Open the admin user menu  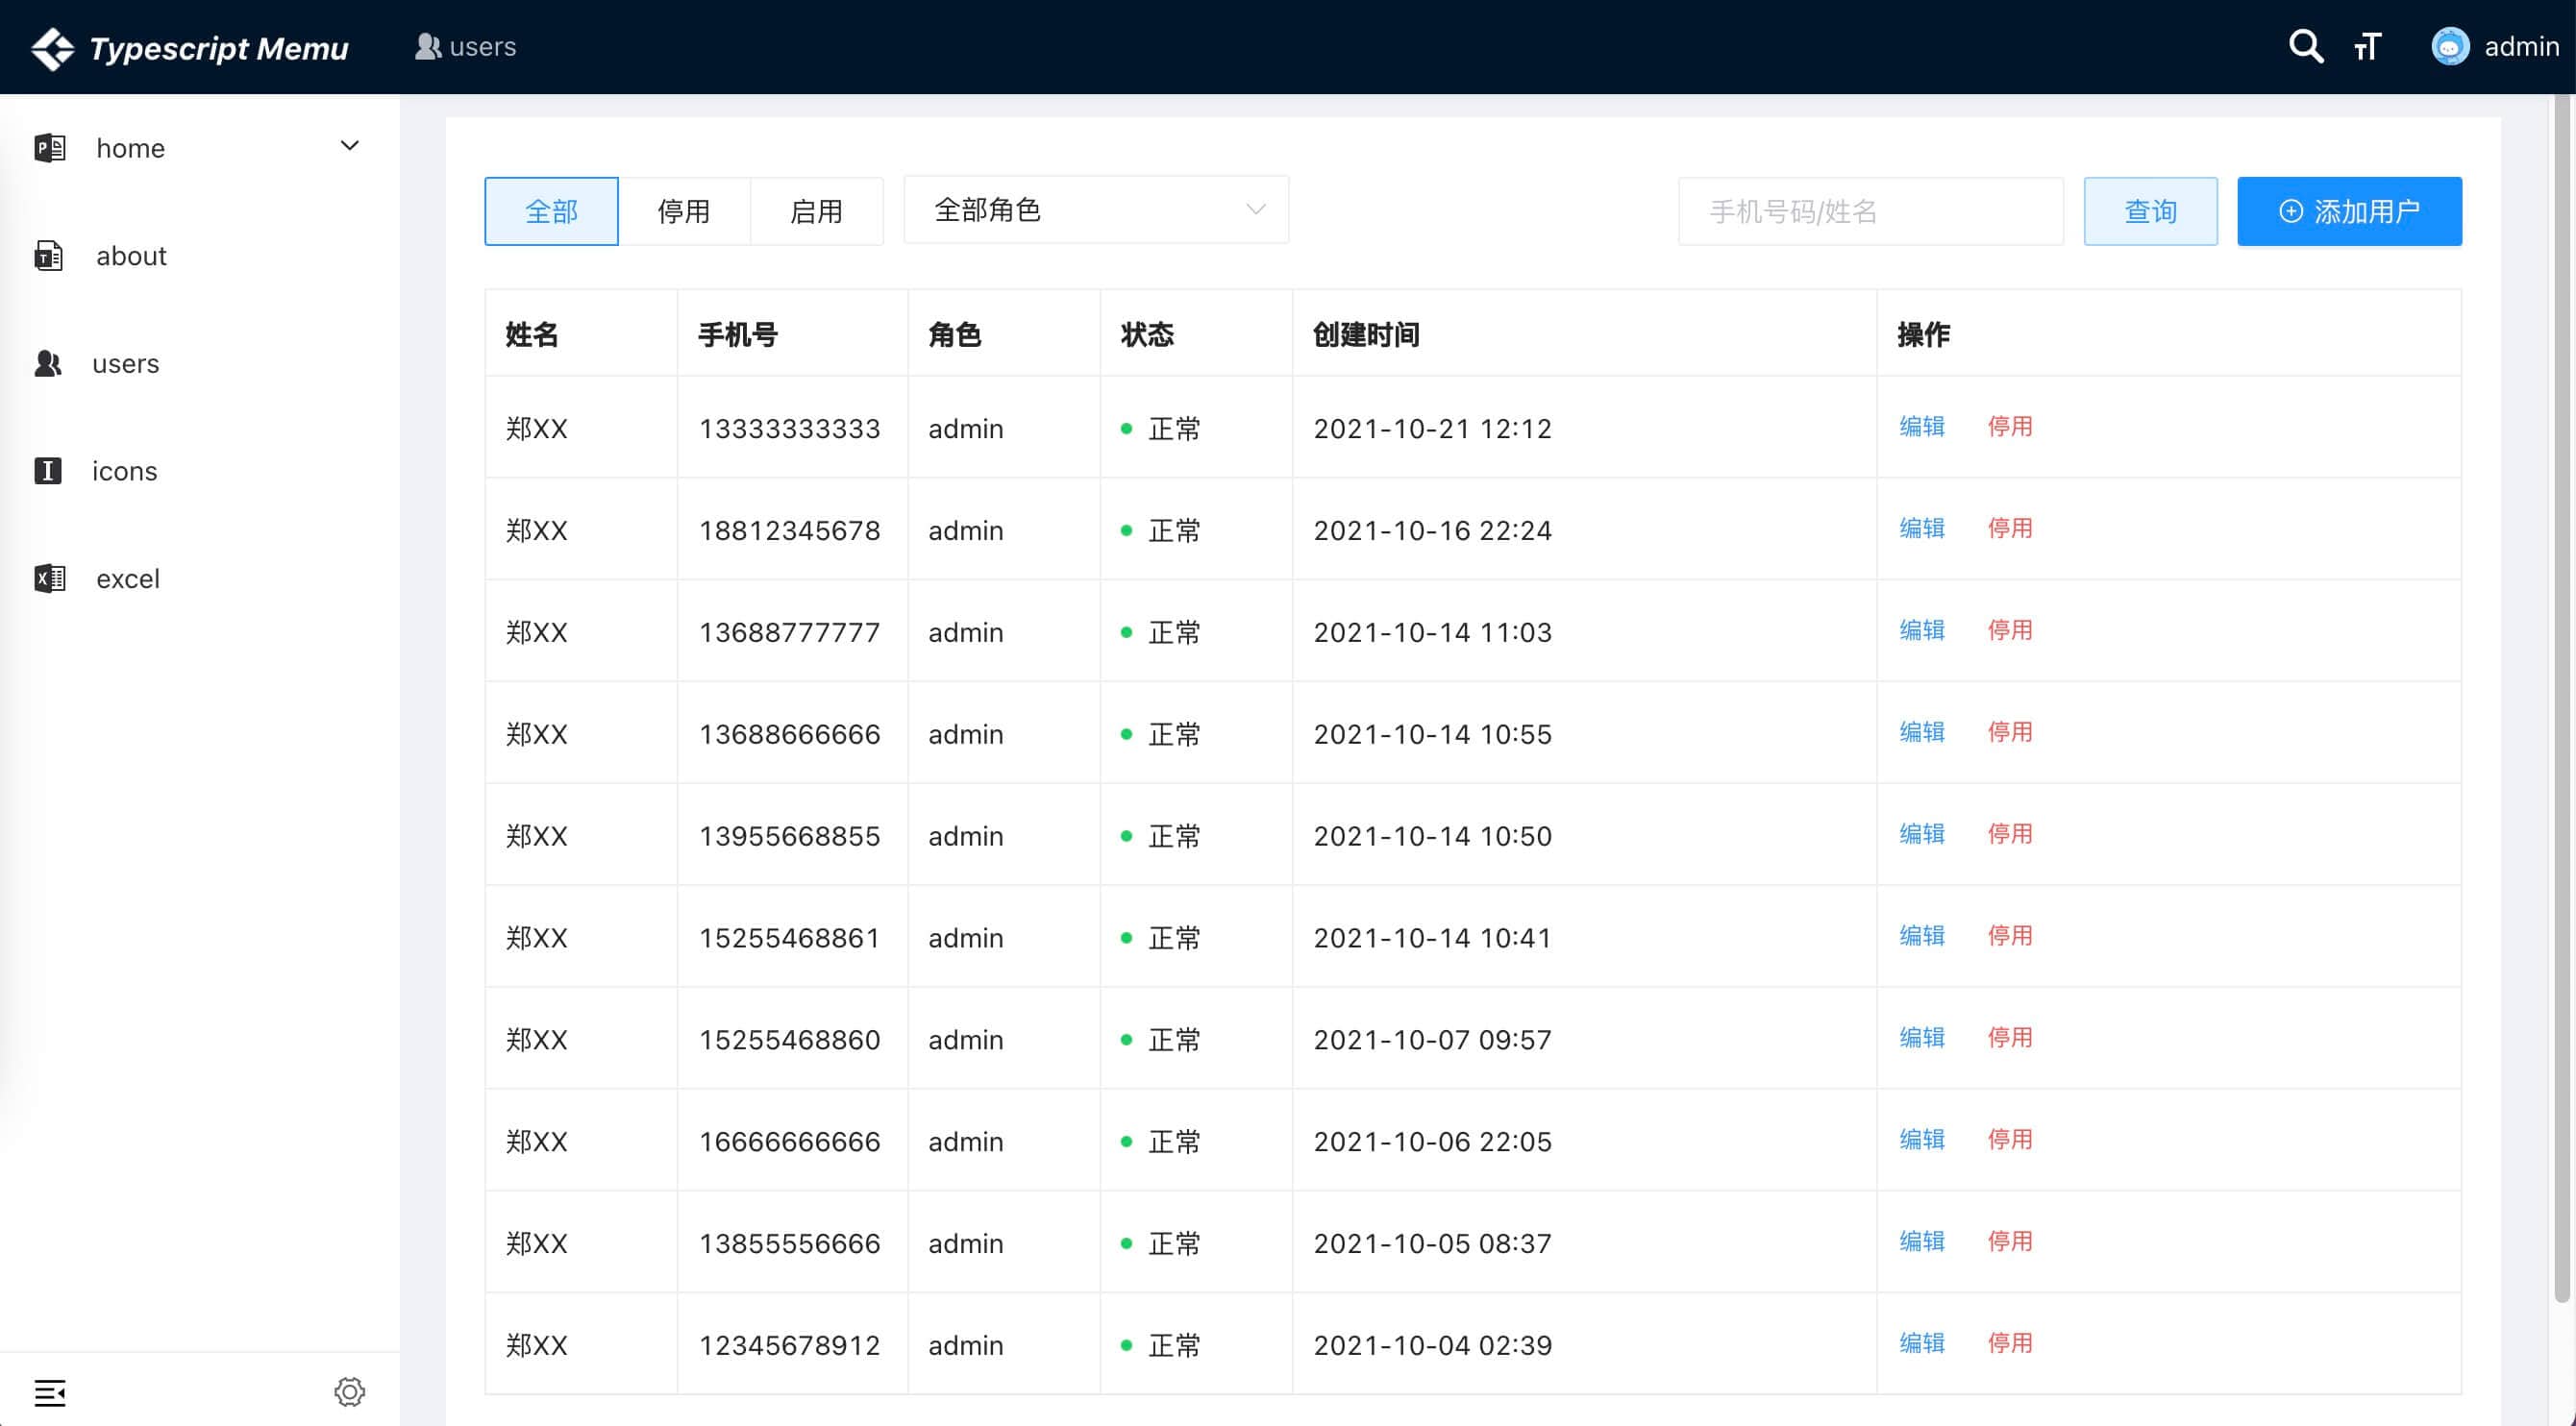pos(2521,46)
